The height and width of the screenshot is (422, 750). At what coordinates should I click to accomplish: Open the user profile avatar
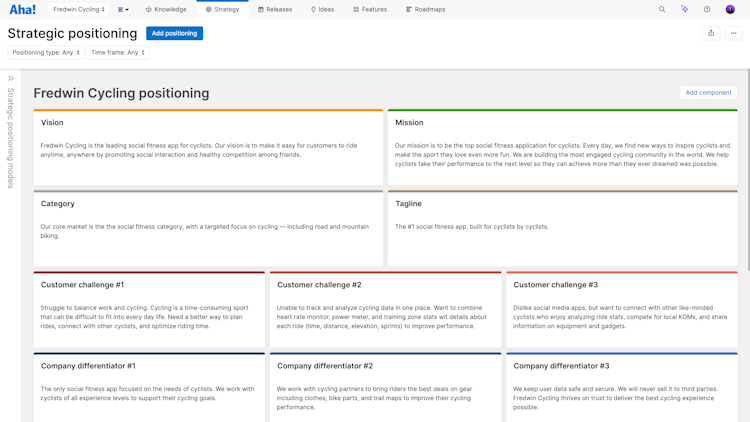pyautogui.click(x=730, y=9)
